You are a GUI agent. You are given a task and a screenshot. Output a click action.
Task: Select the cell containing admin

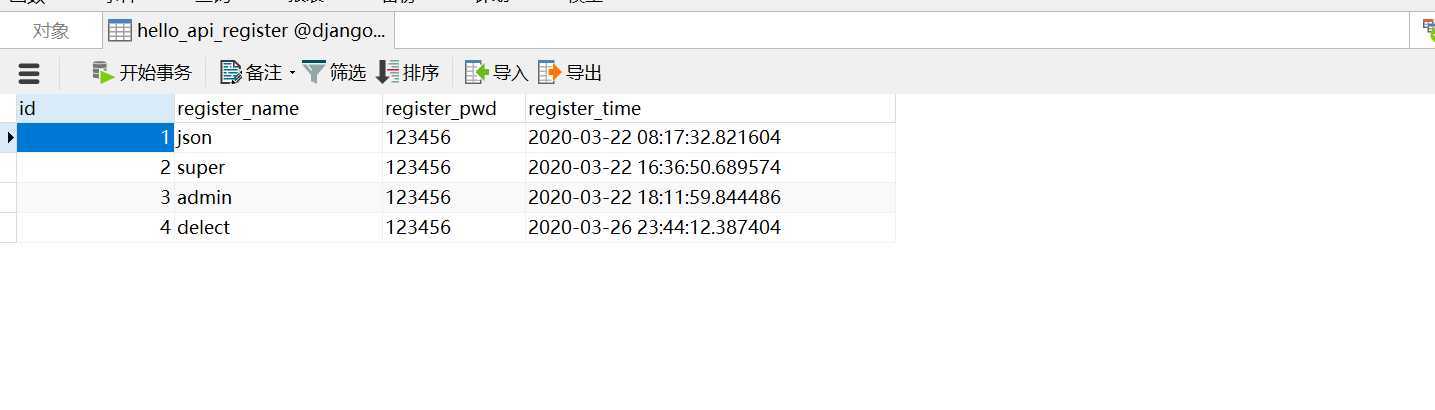278,198
